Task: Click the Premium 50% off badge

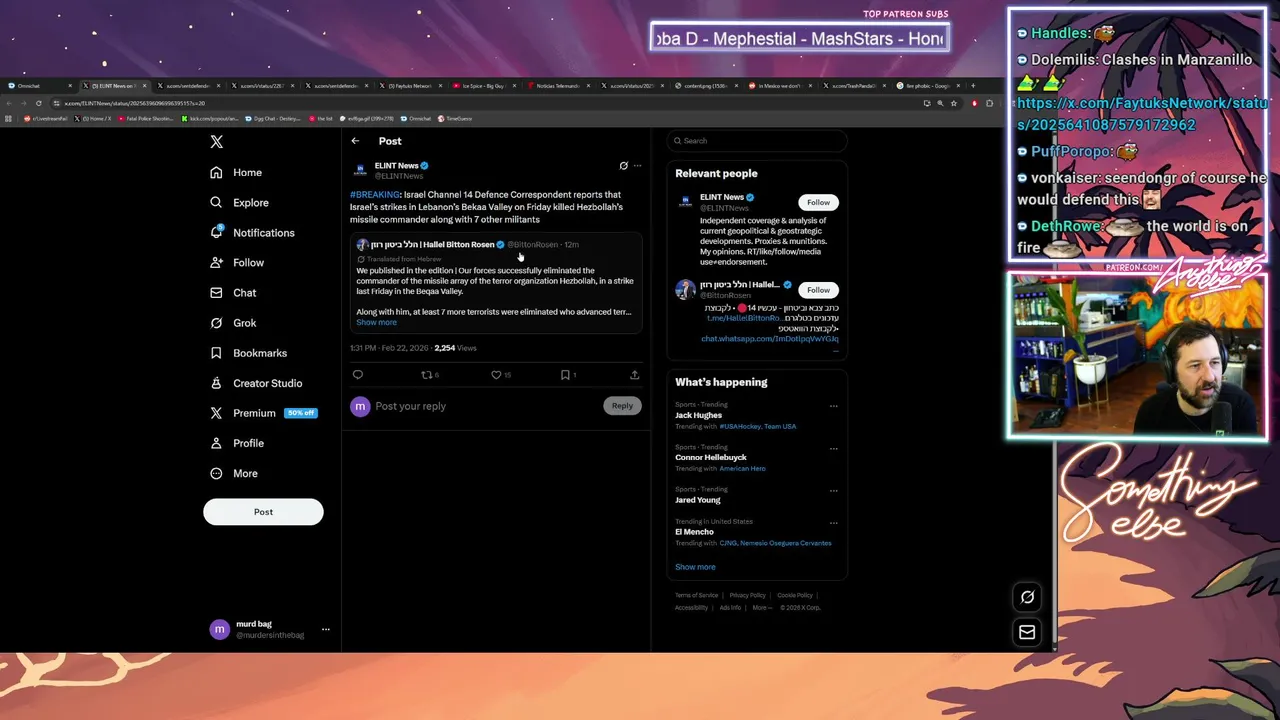Action: (x=300, y=413)
